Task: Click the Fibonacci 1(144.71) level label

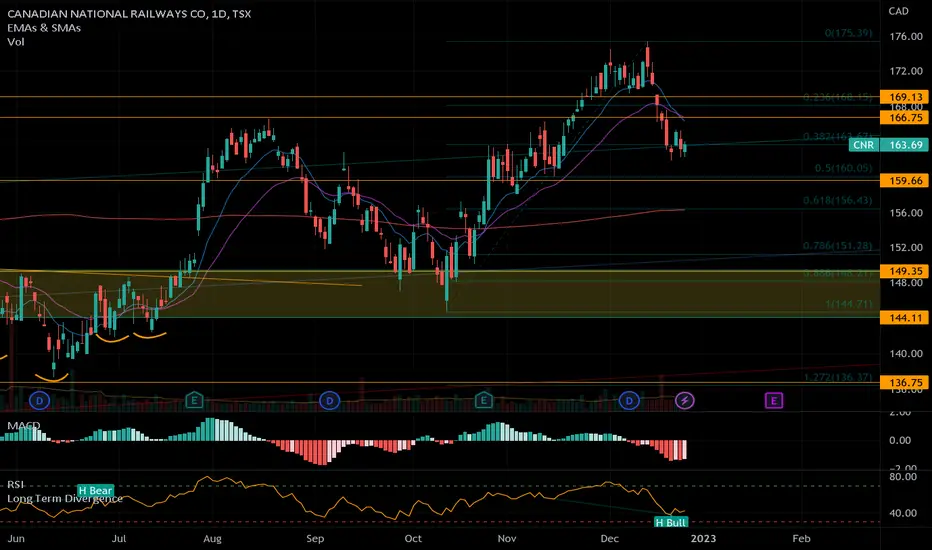Action: click(x=849, y=304)
